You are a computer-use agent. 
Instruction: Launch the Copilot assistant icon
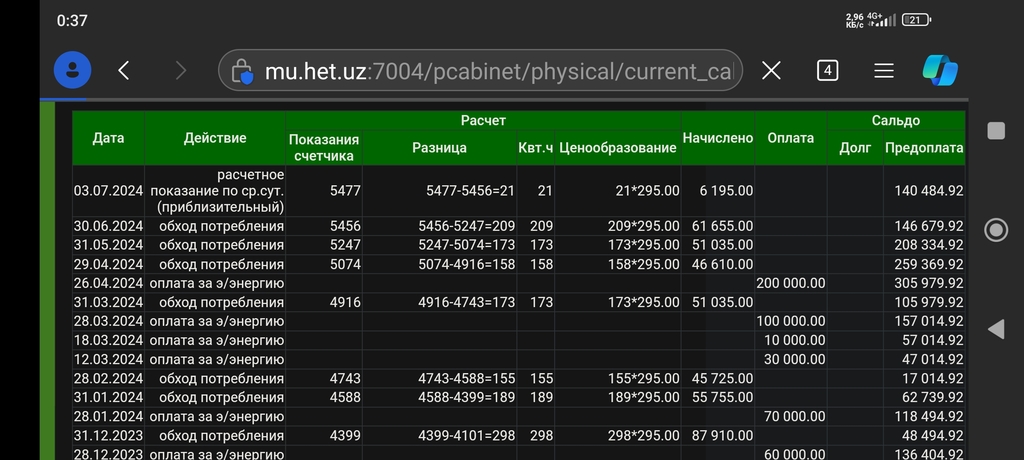940,71
